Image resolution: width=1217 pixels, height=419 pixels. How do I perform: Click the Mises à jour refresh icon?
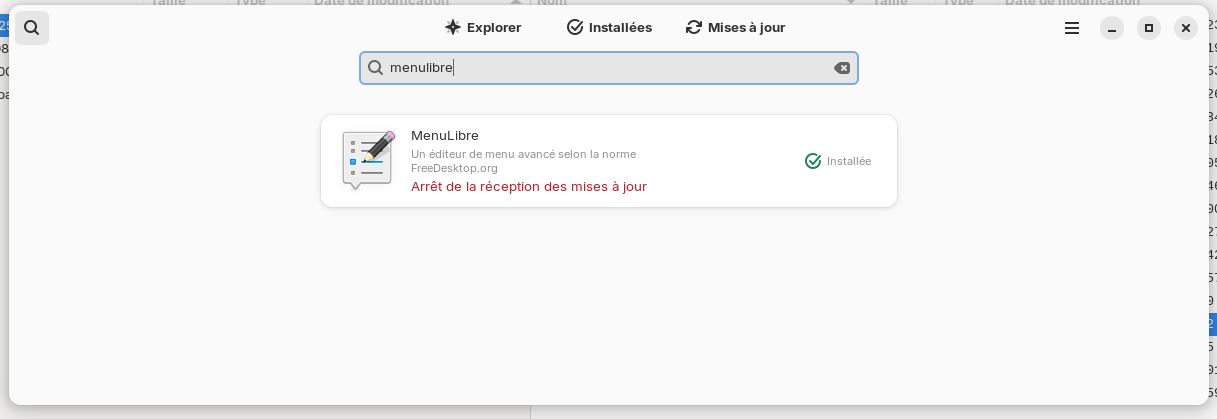tap(694, 28)
